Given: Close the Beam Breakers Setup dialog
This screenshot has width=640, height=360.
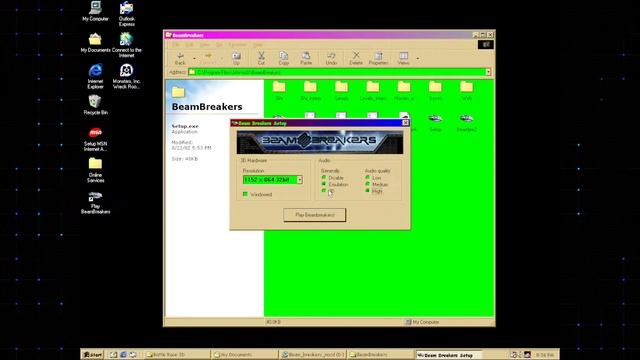Looking at the screenshot, I should point(405,123).
